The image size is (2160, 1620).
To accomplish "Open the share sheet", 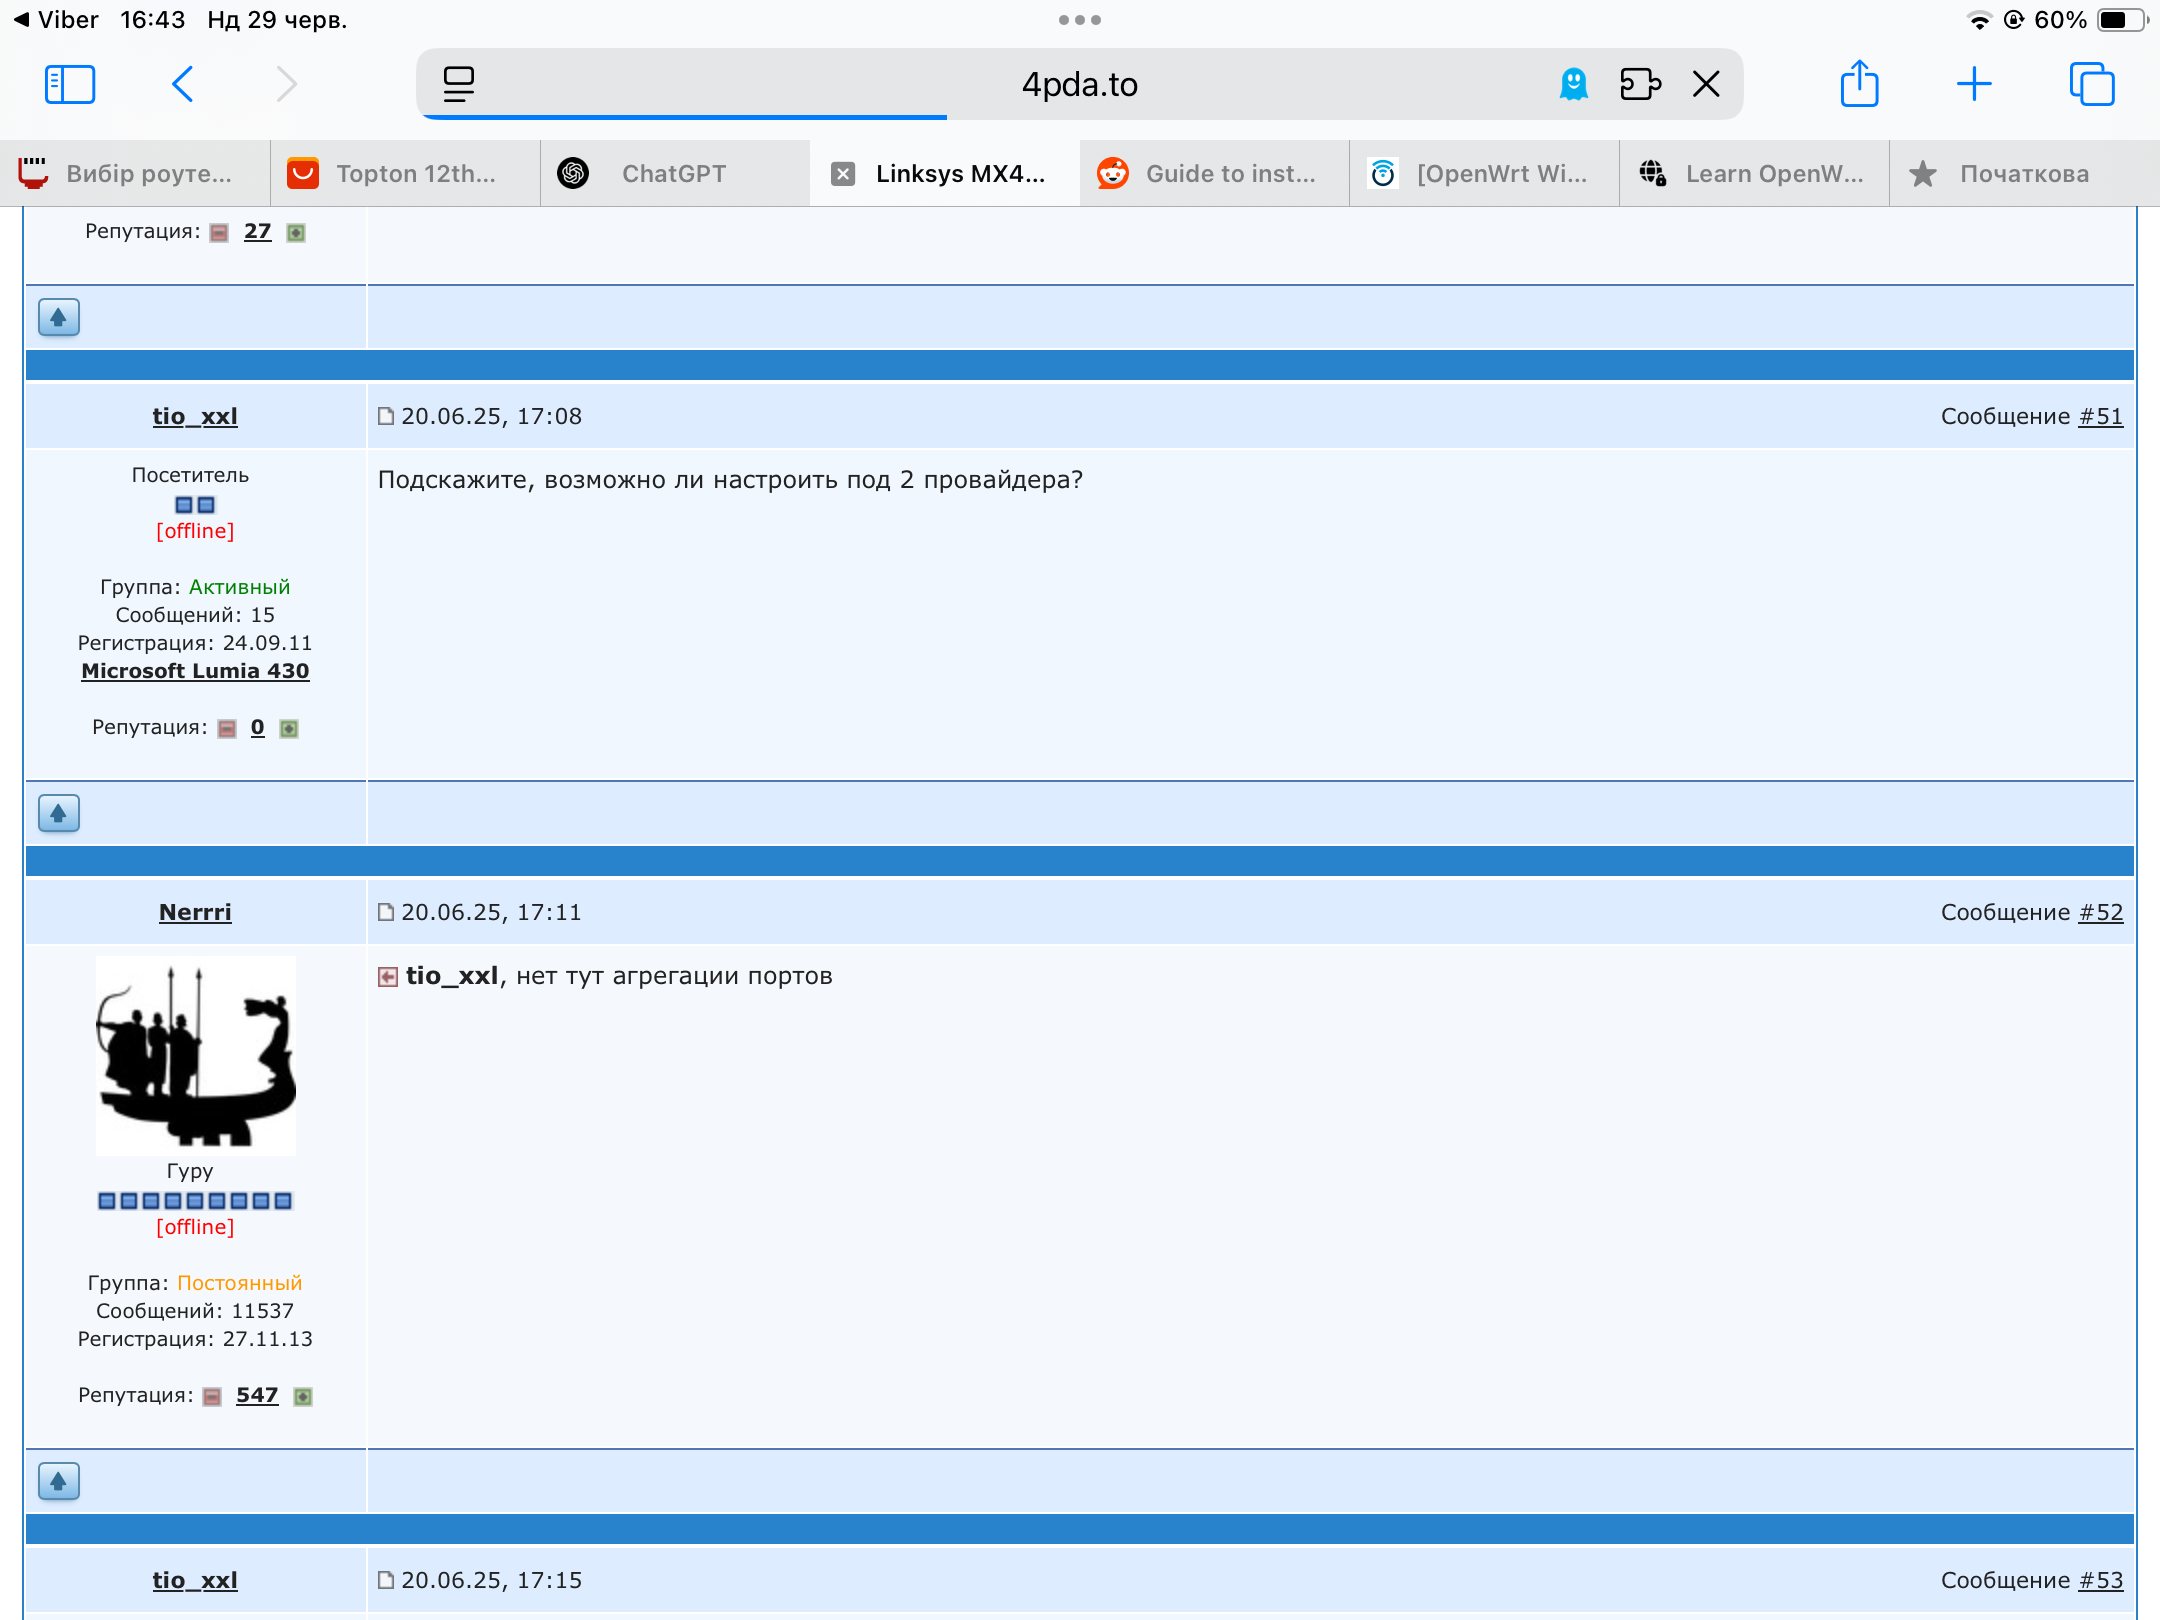I will pos(1860,84).
